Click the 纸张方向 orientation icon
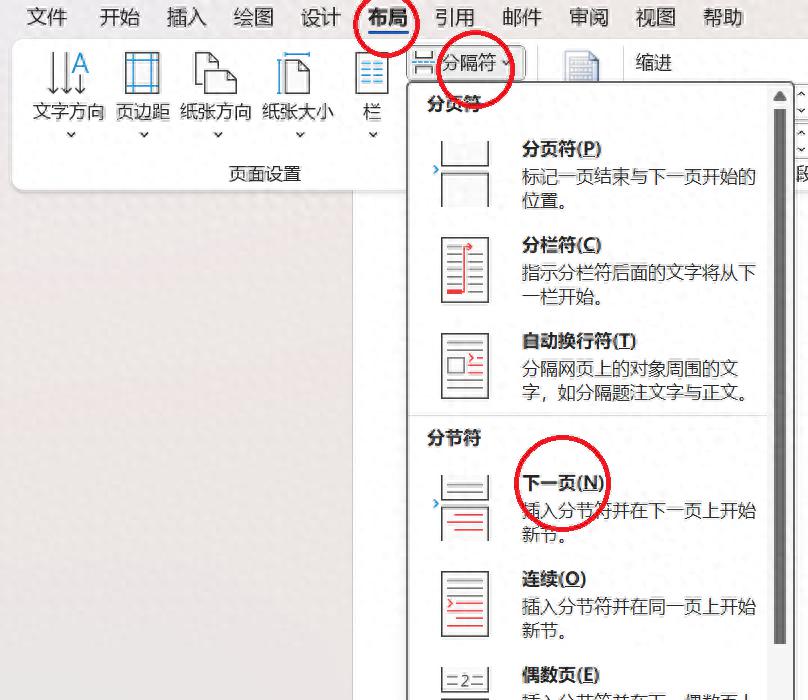 pos(215,73)
